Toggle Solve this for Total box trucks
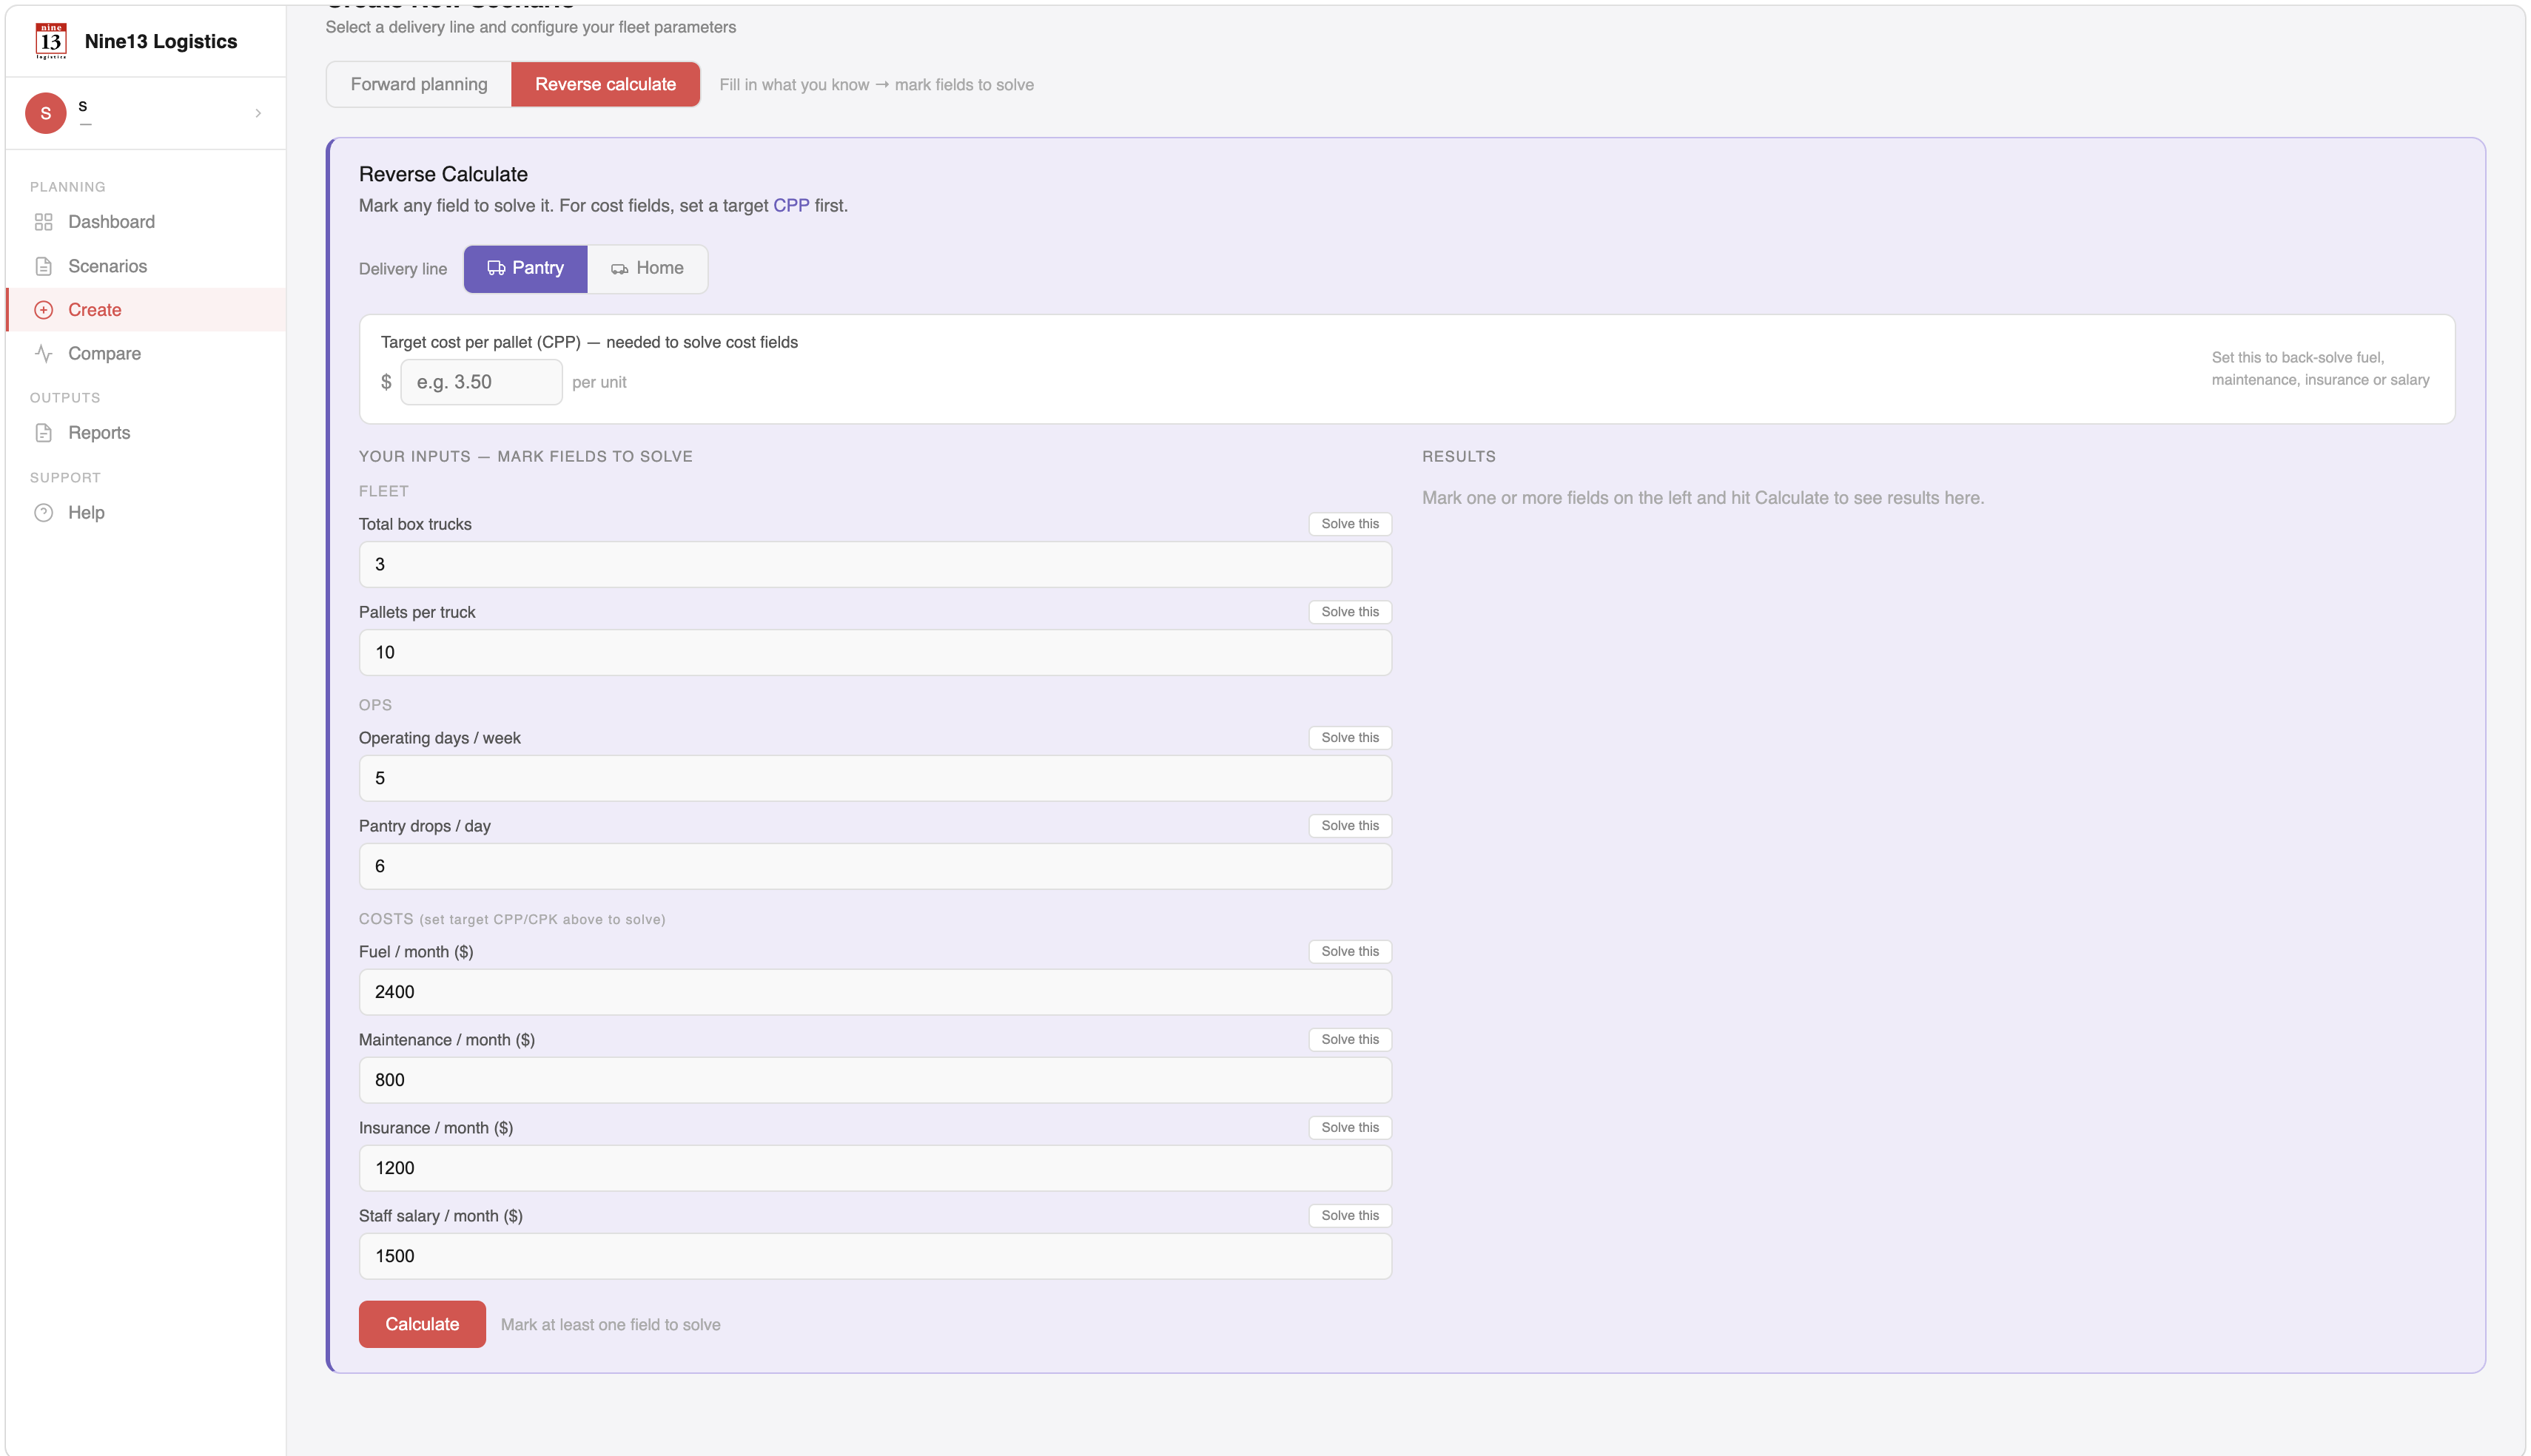2531x1456 pixels. (x=1350, y=524)
